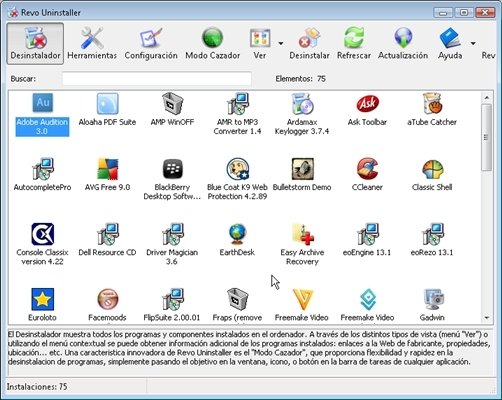Select Easy Archive Recovery icon

[x=302, y=244]
